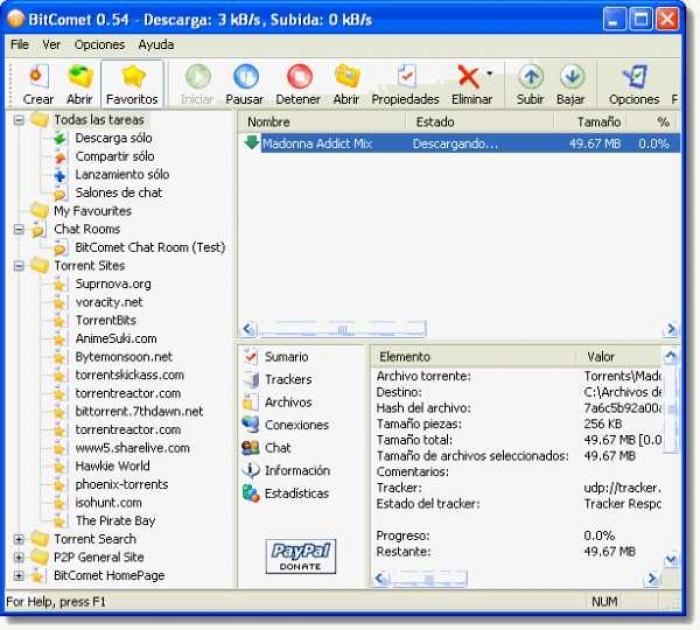
Task: Click the task list scroll right arrow
Action: tap(671, 330)
